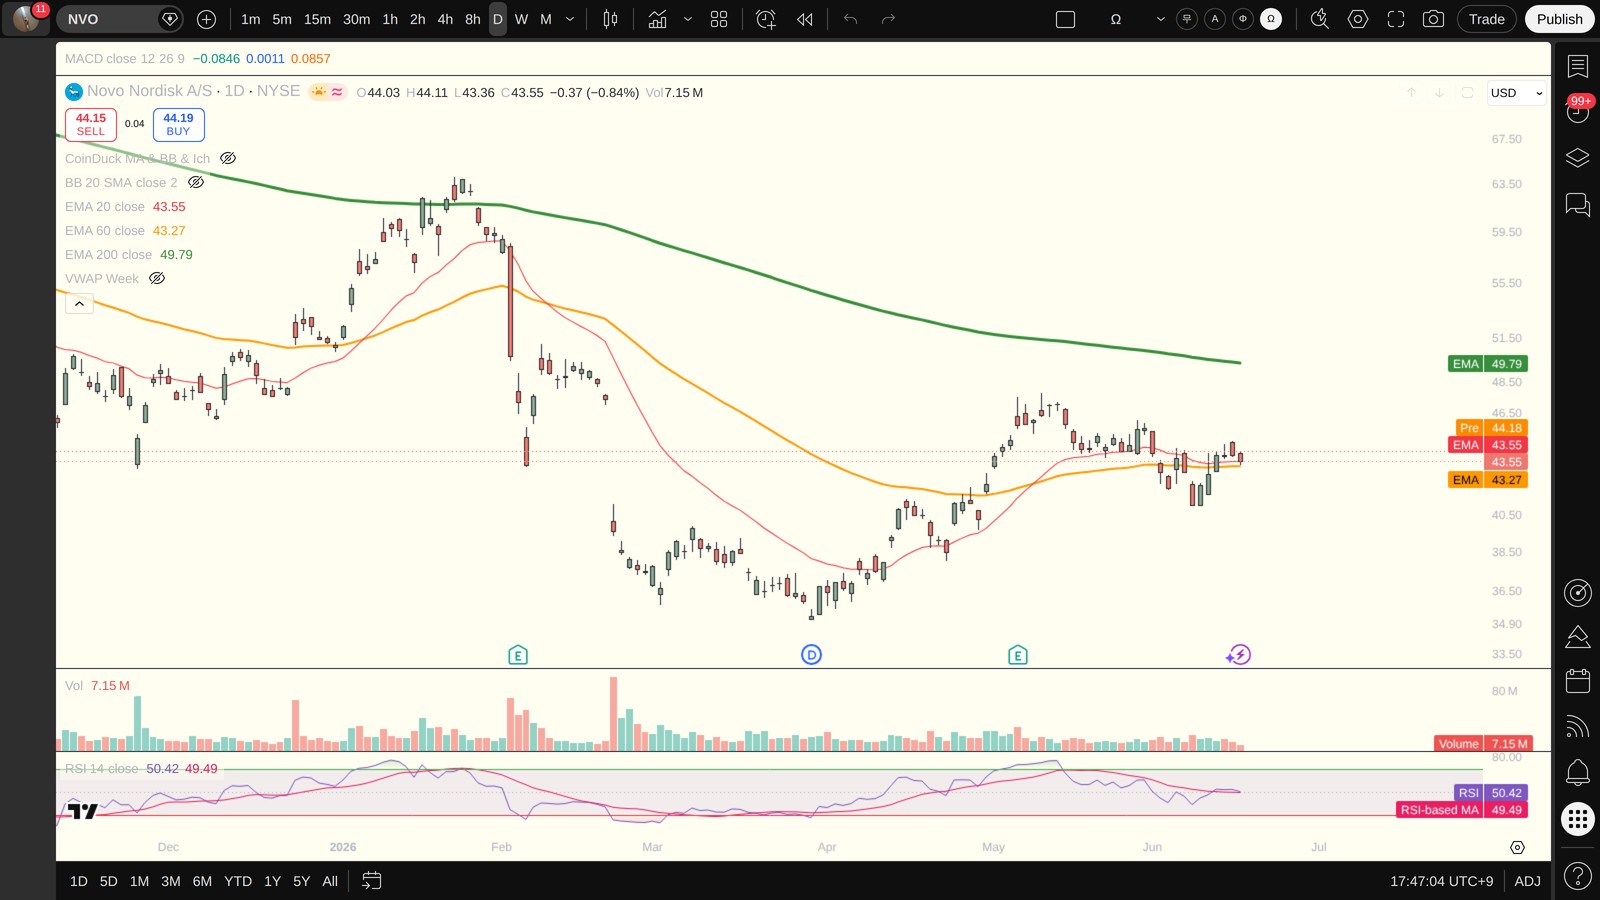Image resolution: width=1600 pixels, height=900 pixels.
Task: Select the YTD date range
Action: pyautogui.click(x=238, y=881)
